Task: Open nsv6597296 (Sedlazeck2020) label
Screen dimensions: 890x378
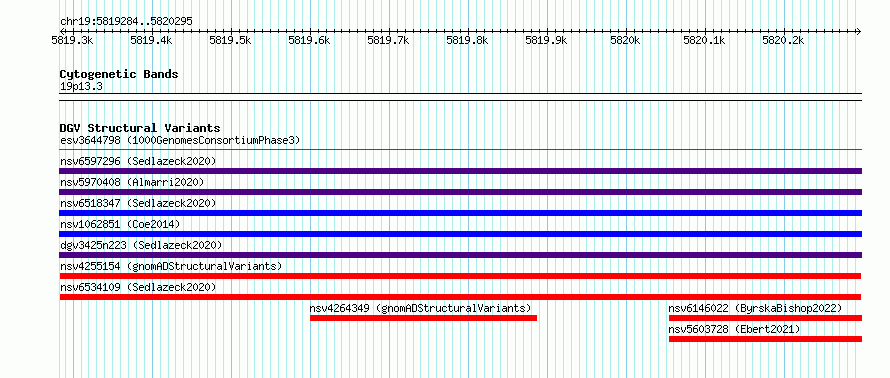Action: point(138,161)
